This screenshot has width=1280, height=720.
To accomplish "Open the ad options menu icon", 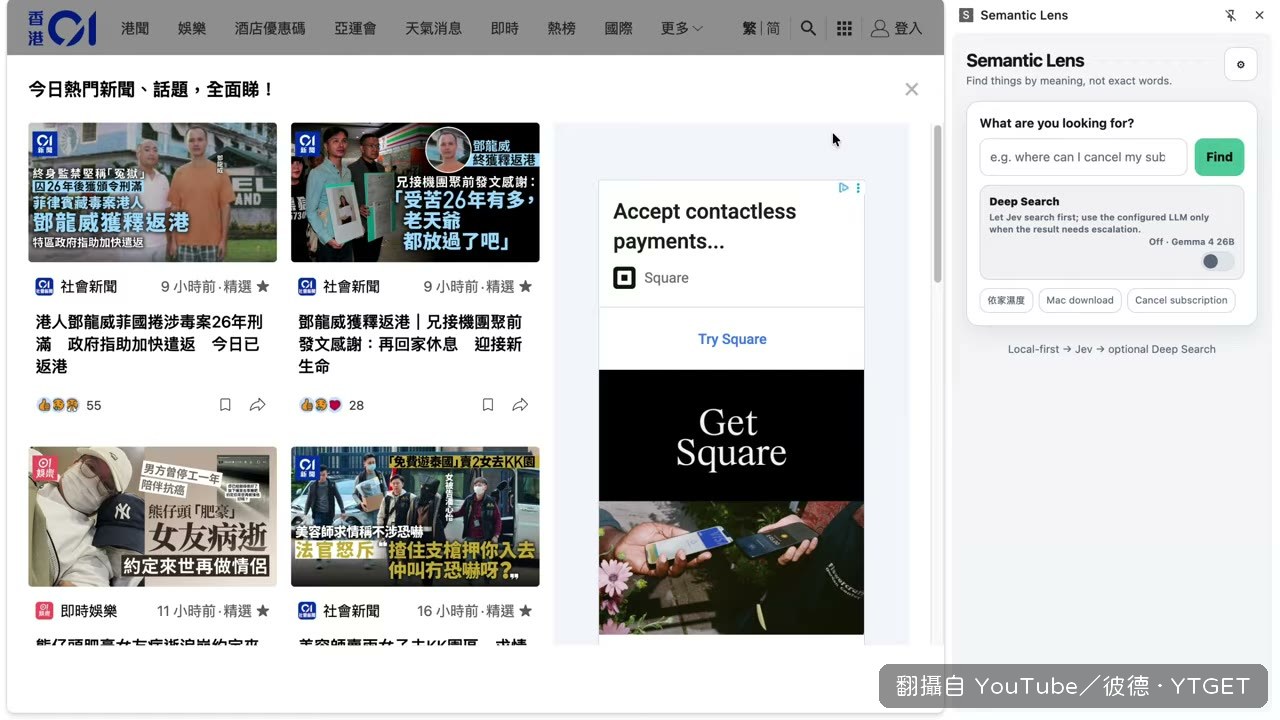I will 858,188.
